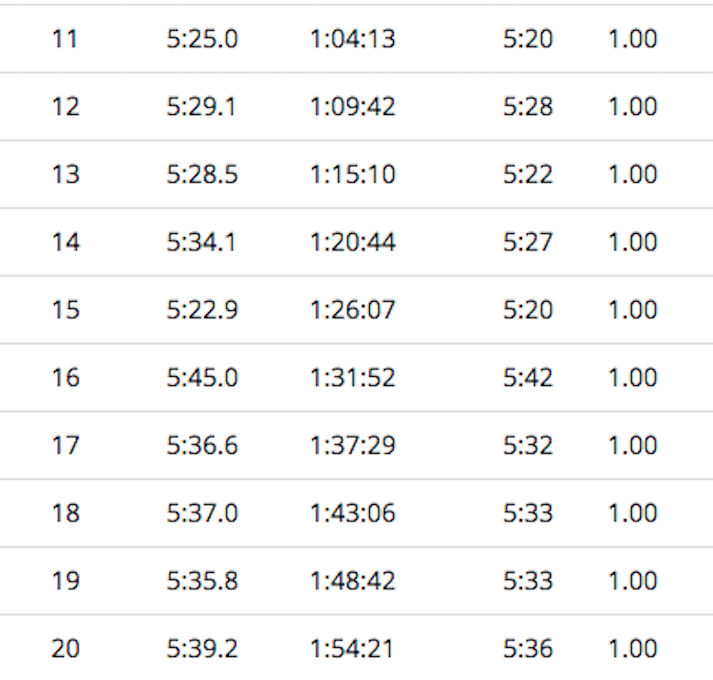Select lap 20 row number
Image resolution: width=713 pixels, height=680 pixels.
[x=65, y=649]
